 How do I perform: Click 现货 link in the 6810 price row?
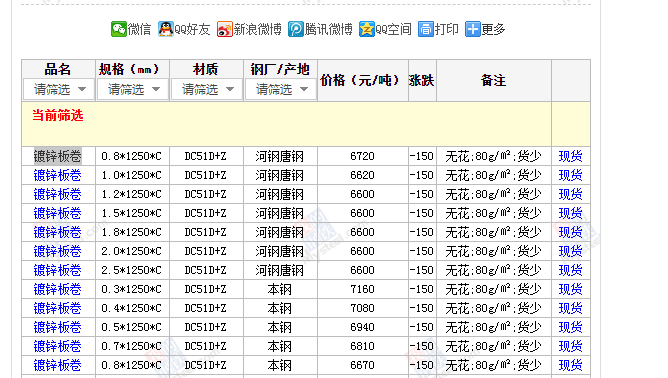point(570,346)
